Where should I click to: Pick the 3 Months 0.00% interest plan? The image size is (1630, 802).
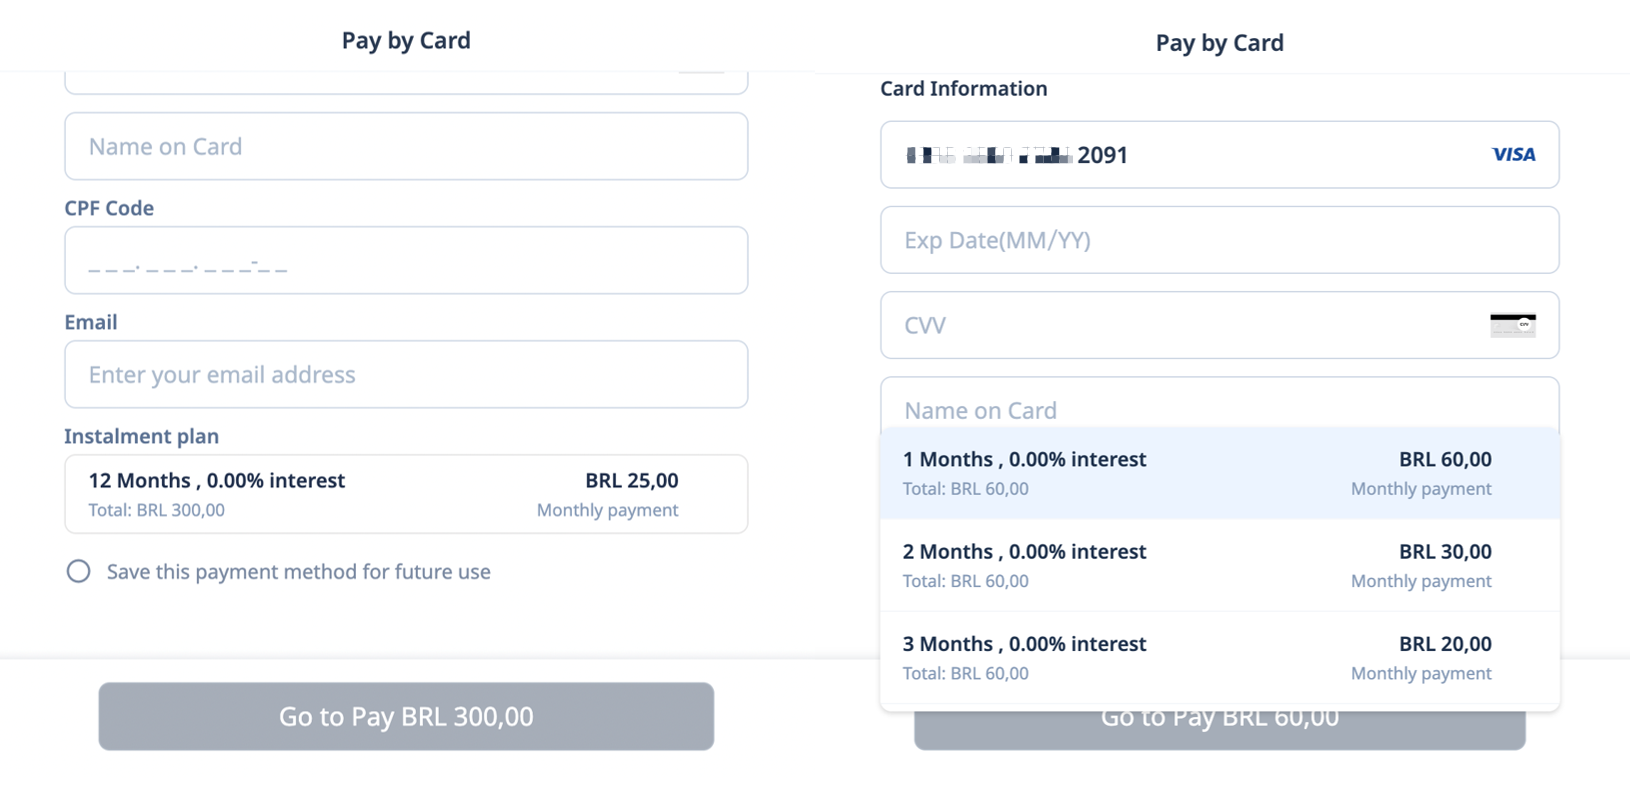(1219, 657)
